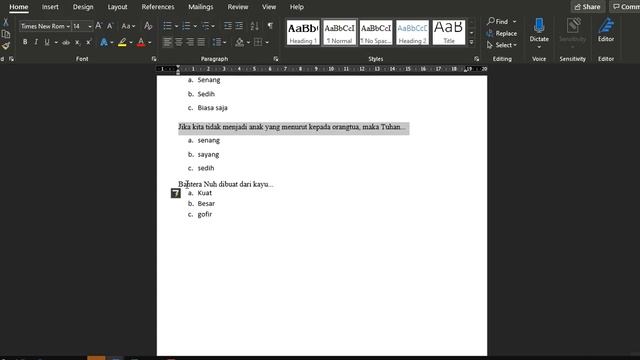Cut selection with scissors icon
Viewport: 640px width, 360px height.
click(x=6, y=22)
